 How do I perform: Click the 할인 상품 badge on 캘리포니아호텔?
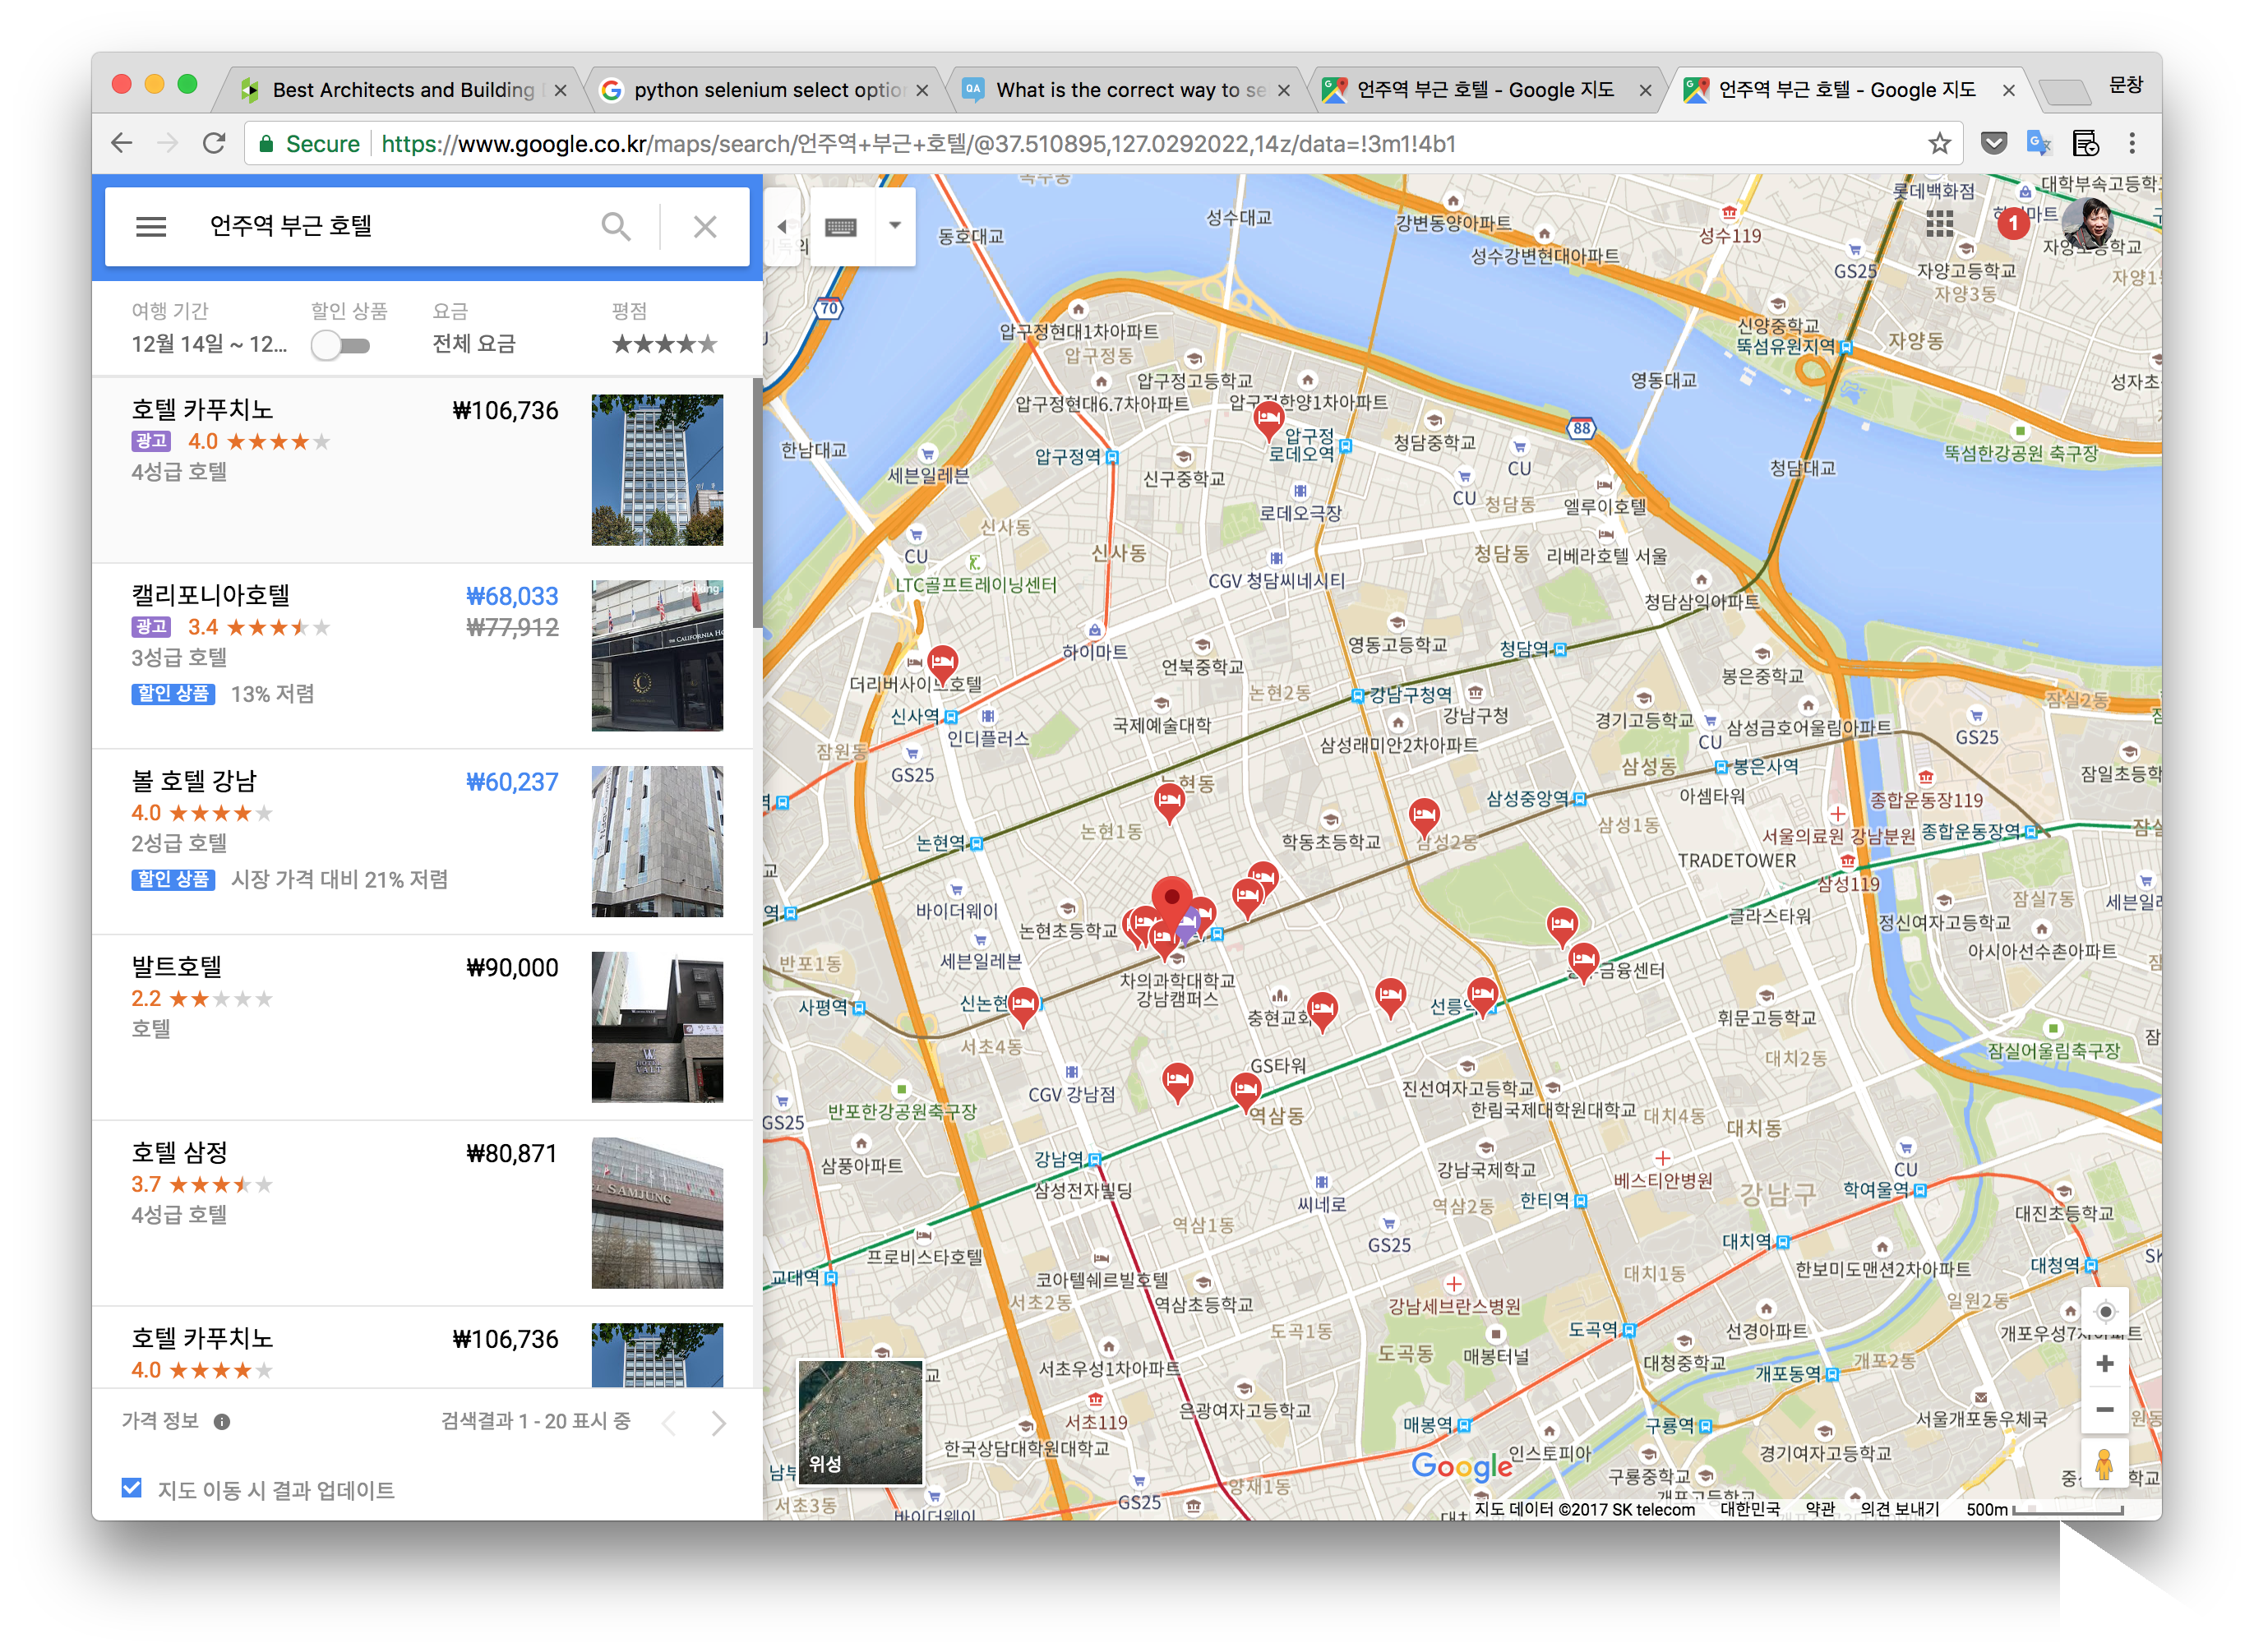(173, 693)
